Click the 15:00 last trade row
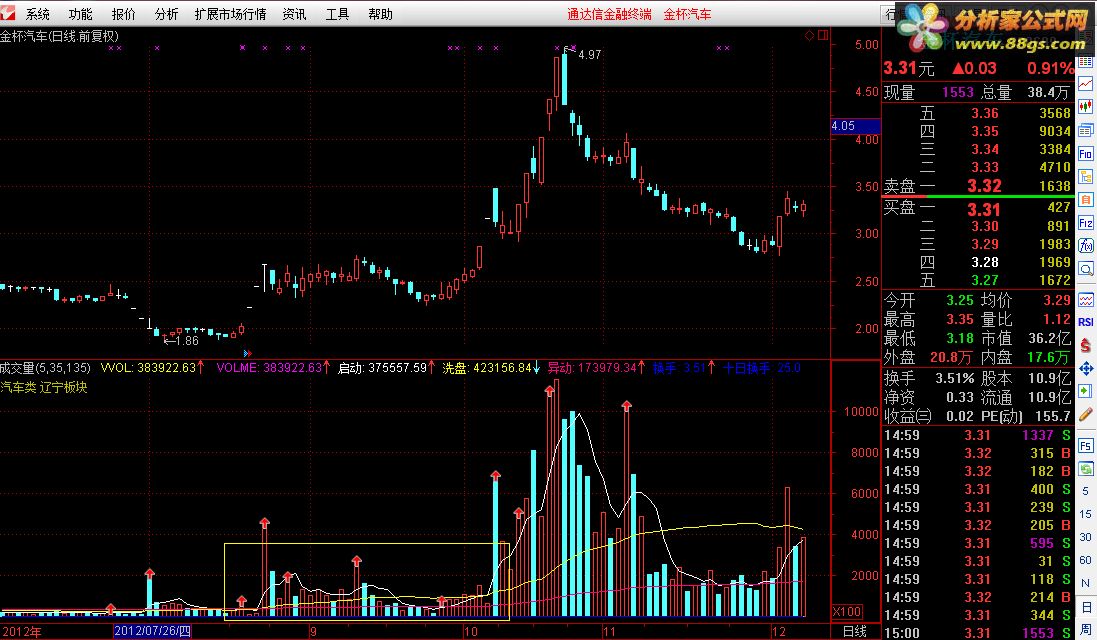The image size is (1097, 640). tap(978, 633)
